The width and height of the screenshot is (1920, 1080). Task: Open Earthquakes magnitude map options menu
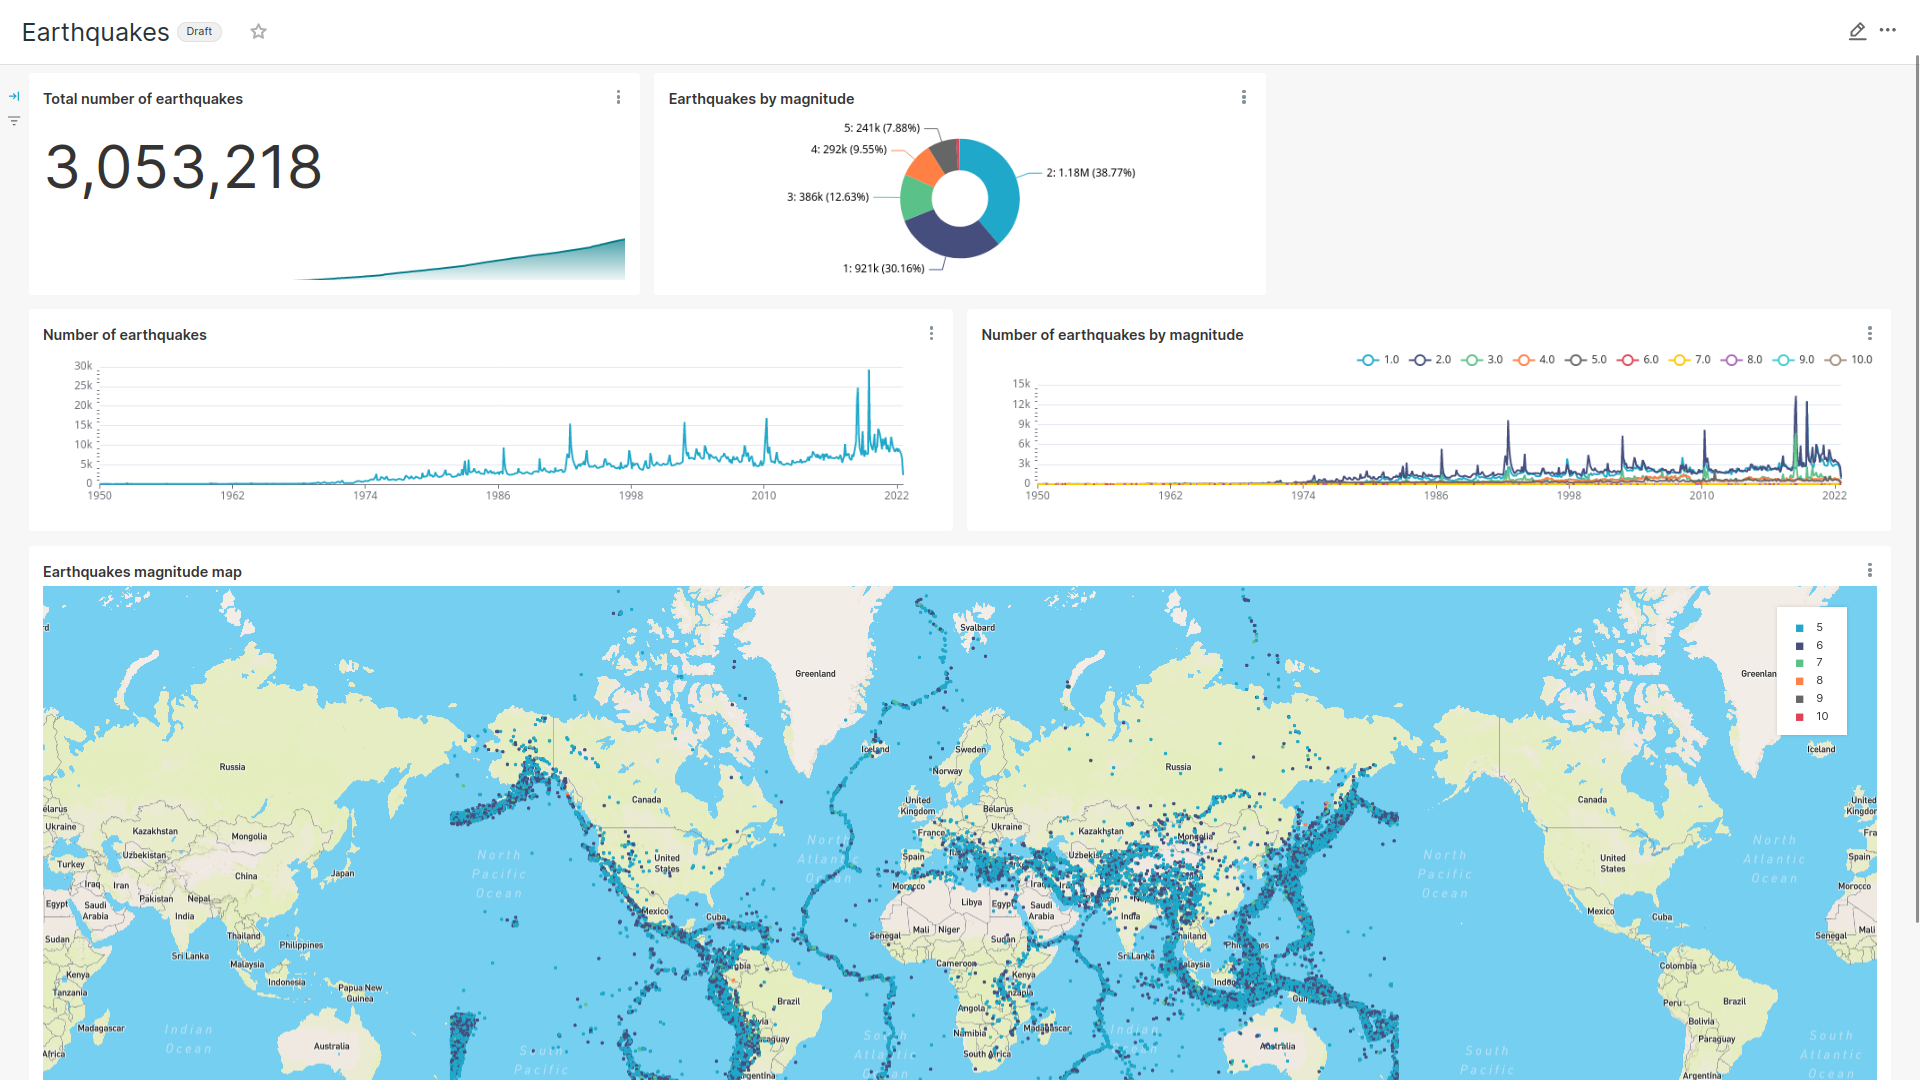tap(1869, 570)
